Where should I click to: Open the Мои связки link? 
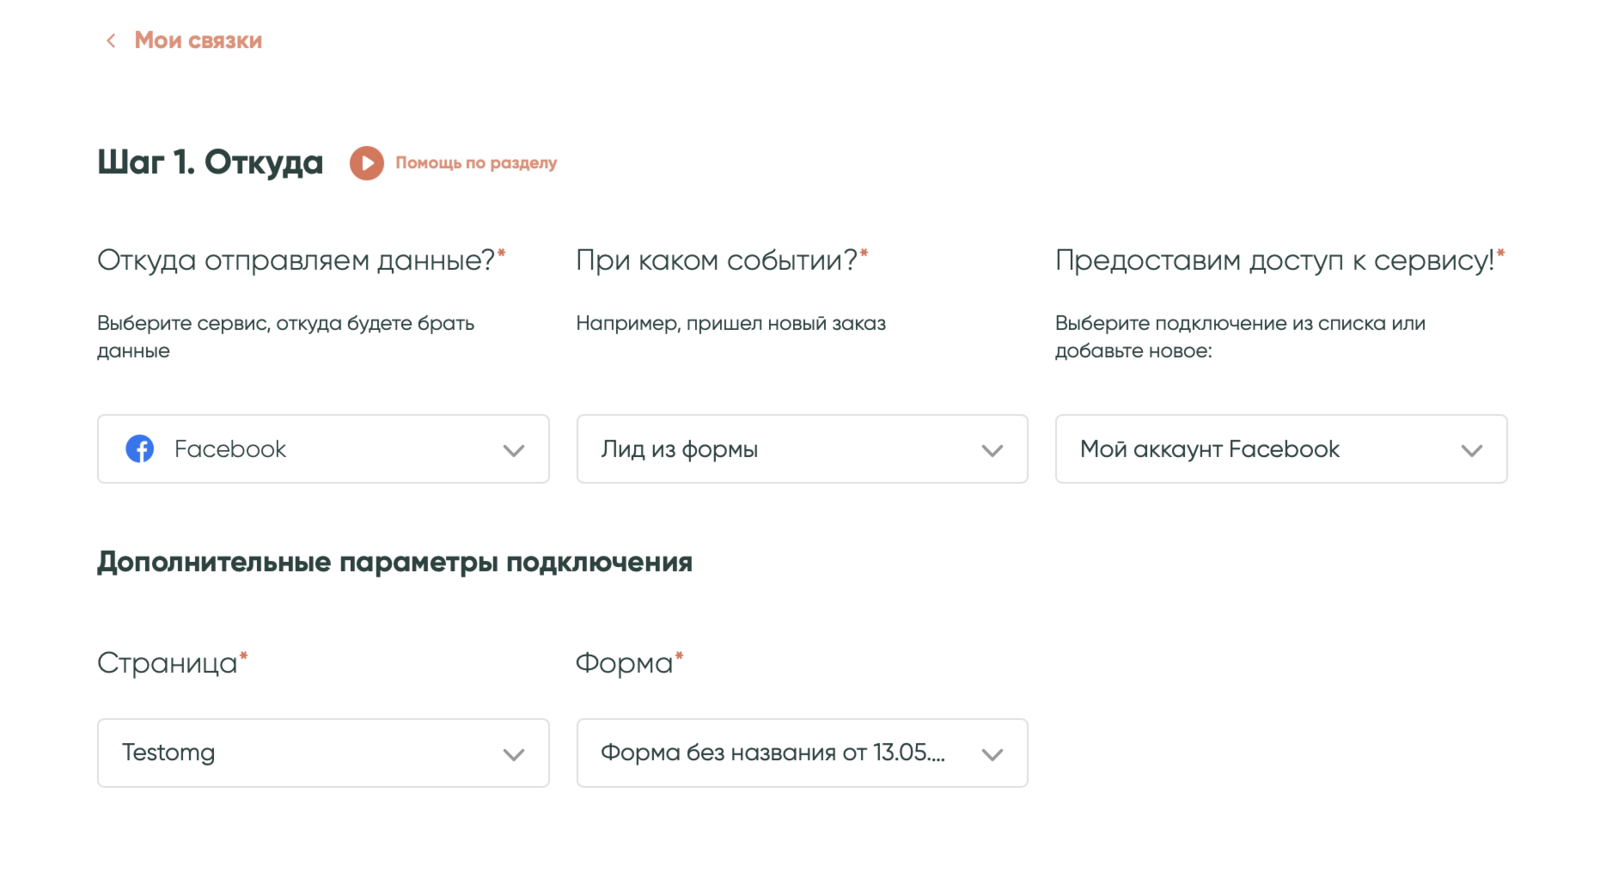[x=198, y=41]
